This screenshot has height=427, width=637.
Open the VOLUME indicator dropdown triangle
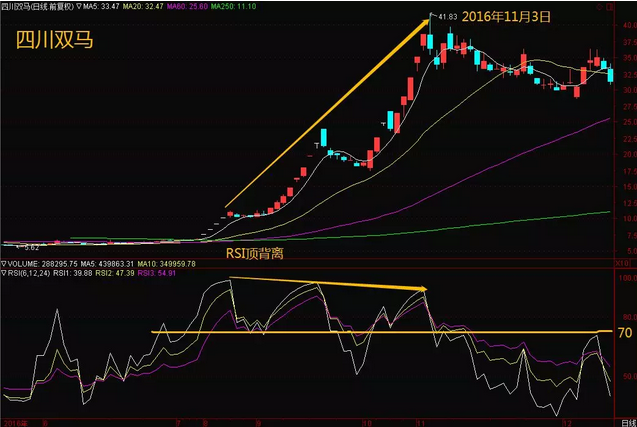(x=4, y=263)
